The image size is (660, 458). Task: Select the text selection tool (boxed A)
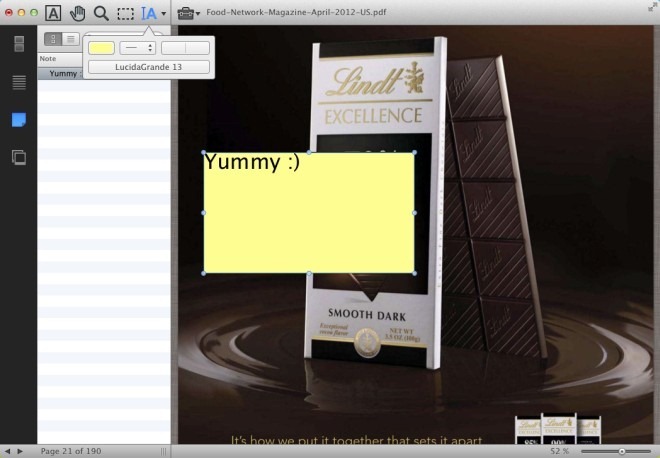[53, 13]
